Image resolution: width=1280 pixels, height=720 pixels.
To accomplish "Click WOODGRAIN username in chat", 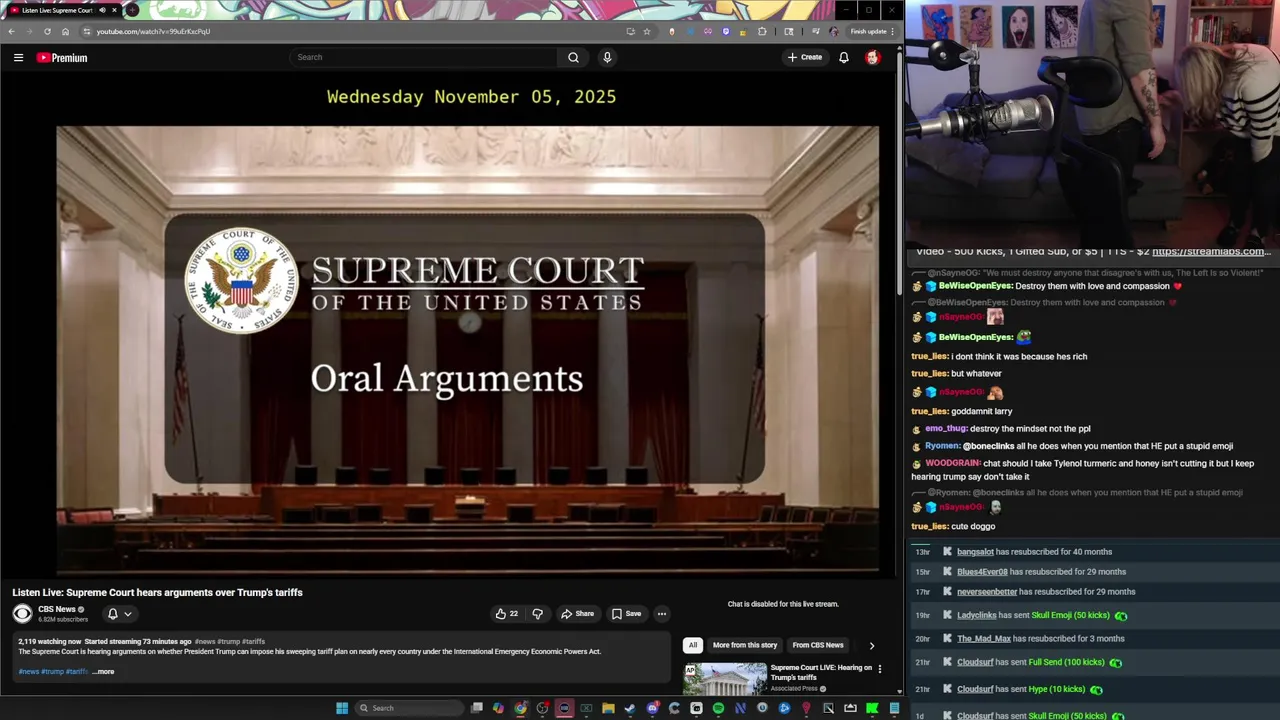I will pyautogui.click(x=952, y=463).
